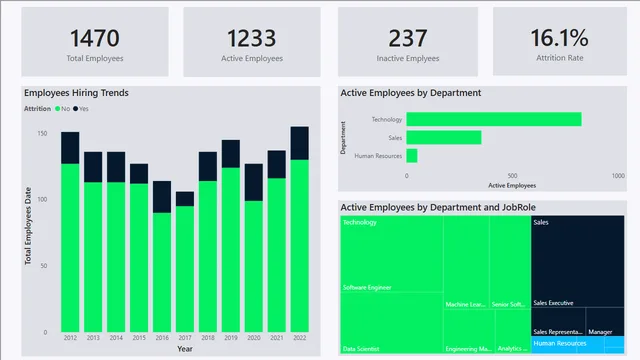Viewport: 640px width, 360px height.
Task: Click the 'Active Employees by Department' title
Action: click(x=411, y=93)
